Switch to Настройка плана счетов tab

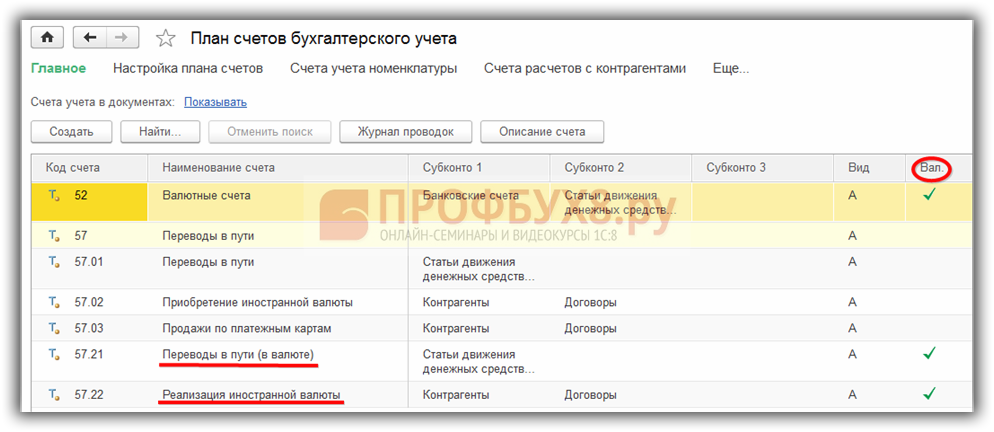tap(188, 69)
